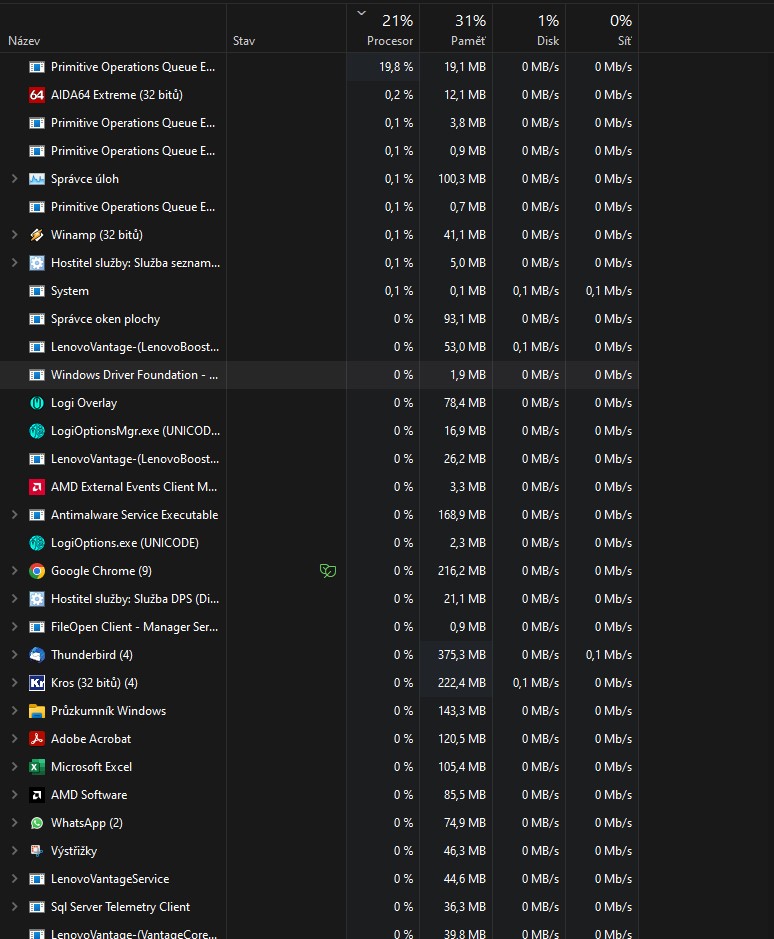Click the Microsoft Excel process icon

click(37, 767)
